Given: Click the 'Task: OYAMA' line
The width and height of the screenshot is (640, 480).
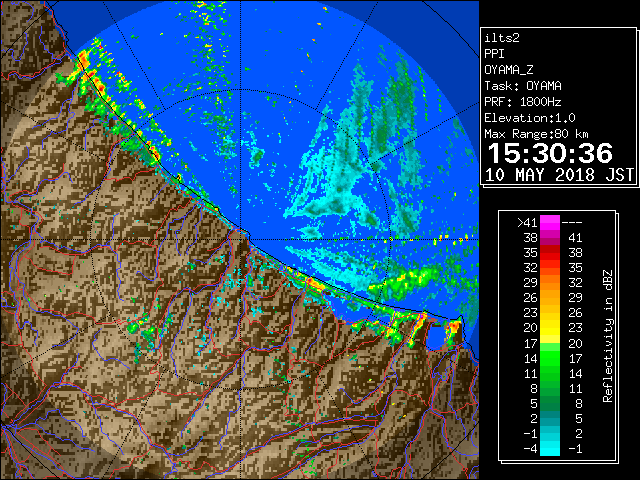Looking at the screenshot, I should pyautogui.click(x=523, y=86).
